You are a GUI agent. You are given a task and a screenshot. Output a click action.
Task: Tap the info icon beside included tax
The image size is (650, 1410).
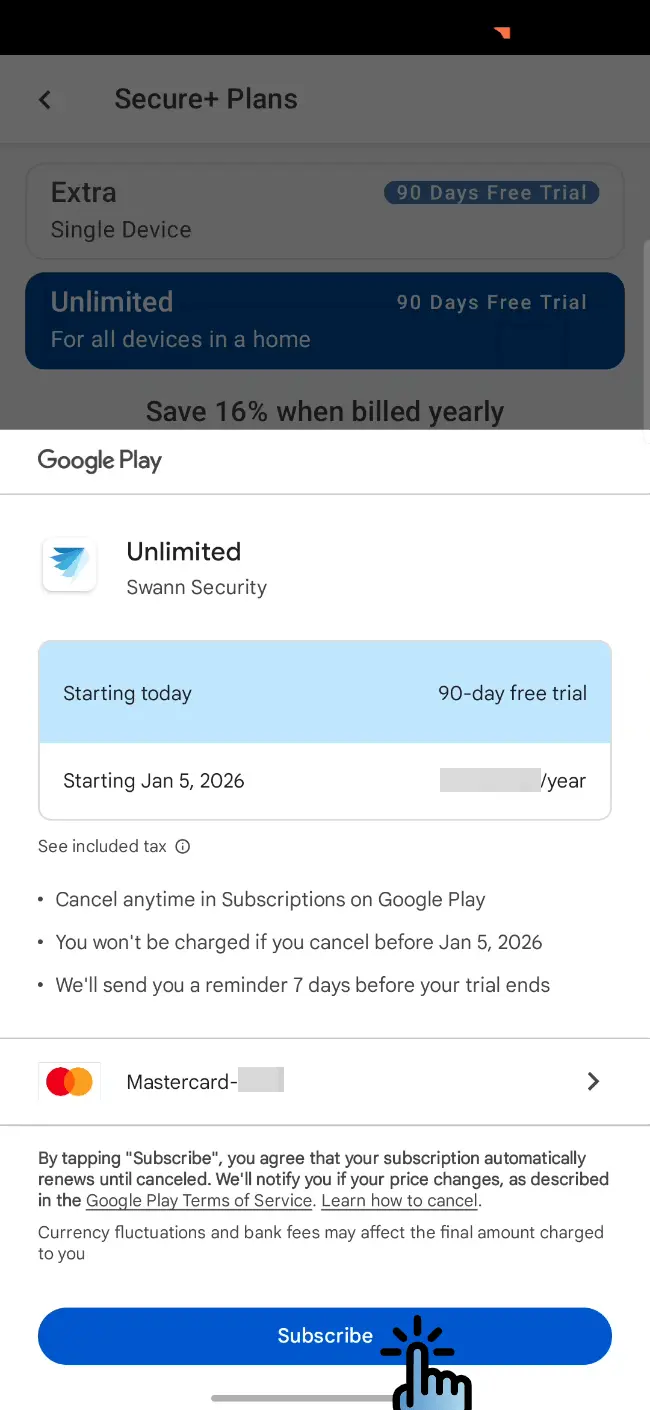pyautogui.click(x=183, y=846)
